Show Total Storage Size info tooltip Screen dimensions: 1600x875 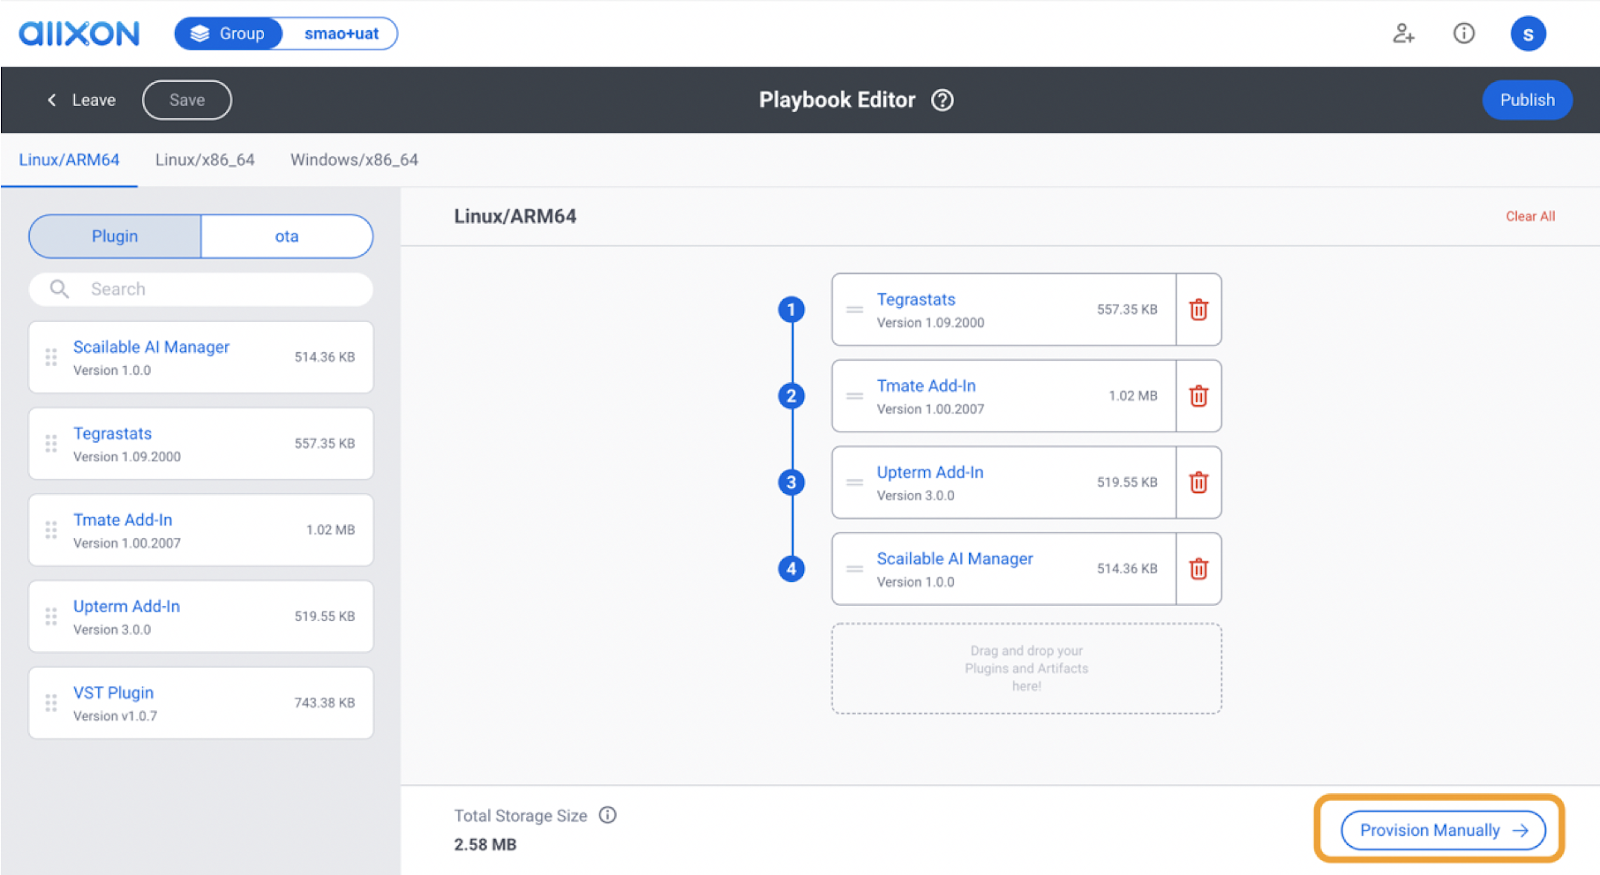pos(607,815)
